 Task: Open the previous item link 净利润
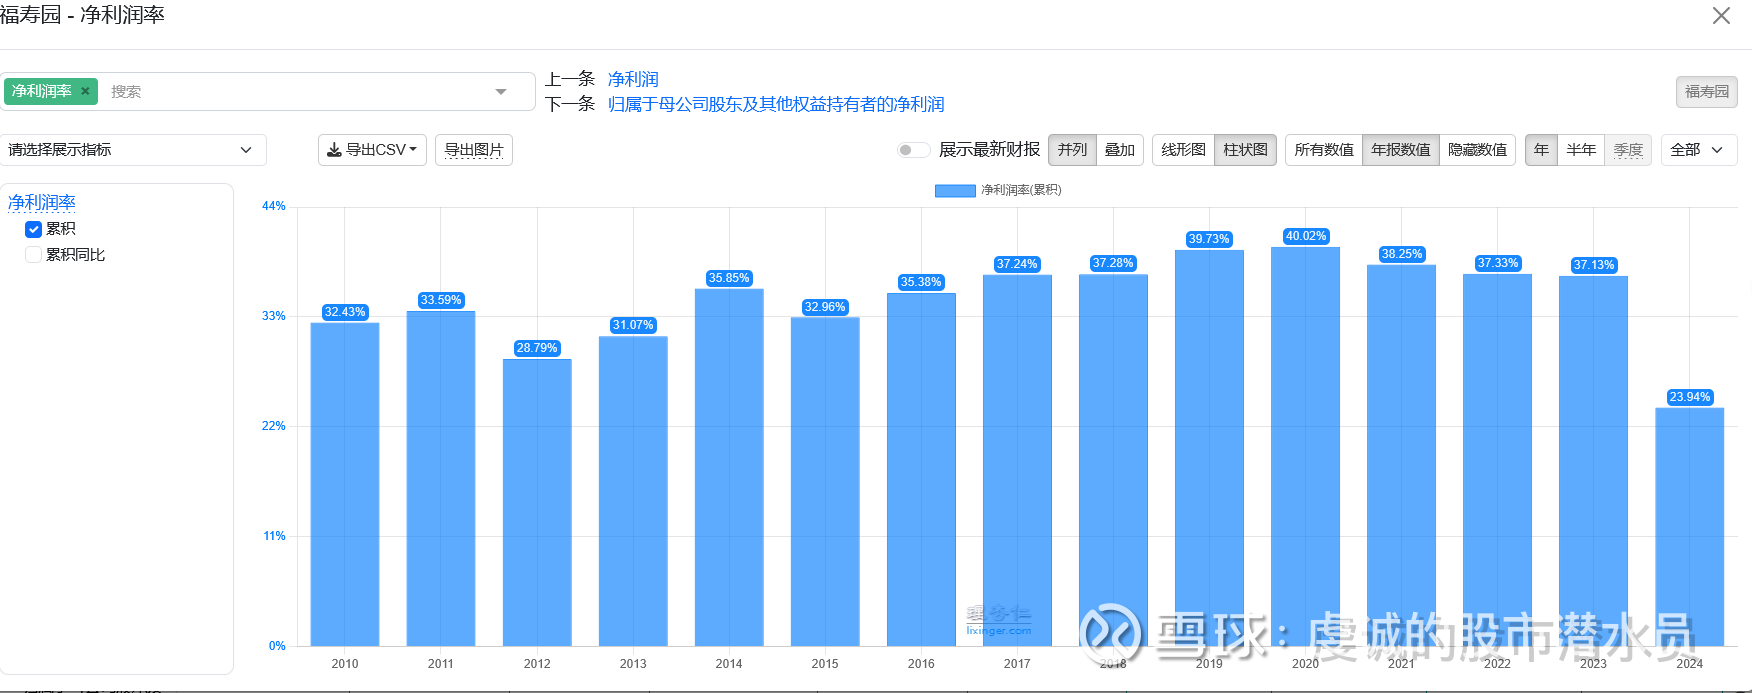pyautogui.click(x=633, y=79)
